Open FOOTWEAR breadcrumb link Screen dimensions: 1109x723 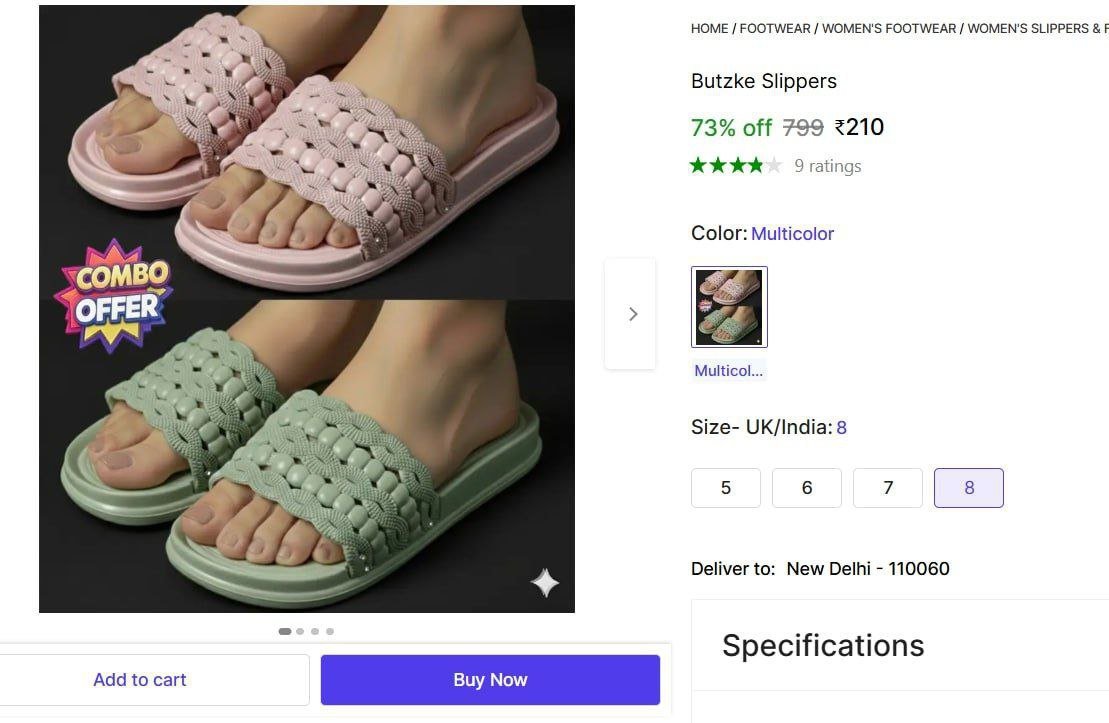(x=775, y=29)
